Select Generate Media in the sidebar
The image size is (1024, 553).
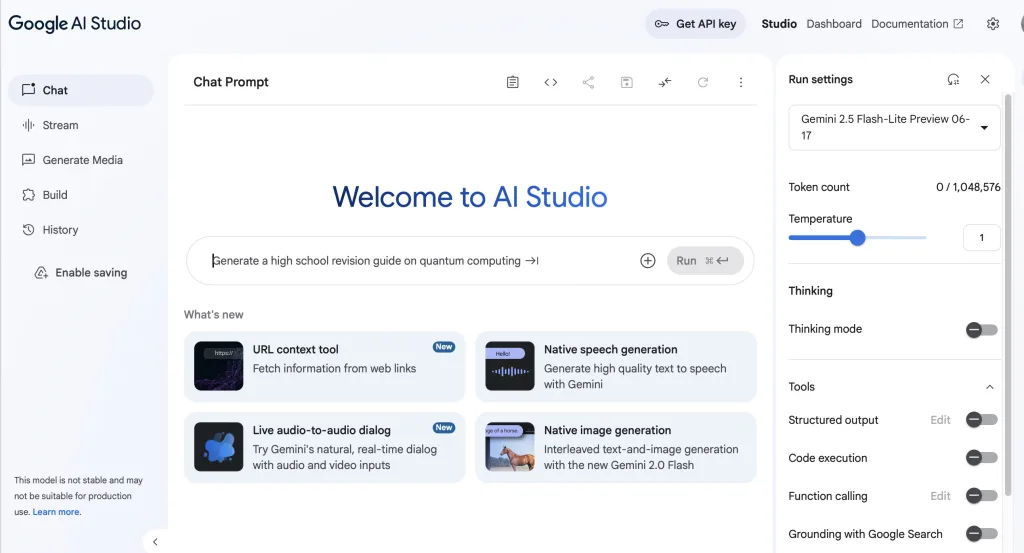[x=81, y=160]
